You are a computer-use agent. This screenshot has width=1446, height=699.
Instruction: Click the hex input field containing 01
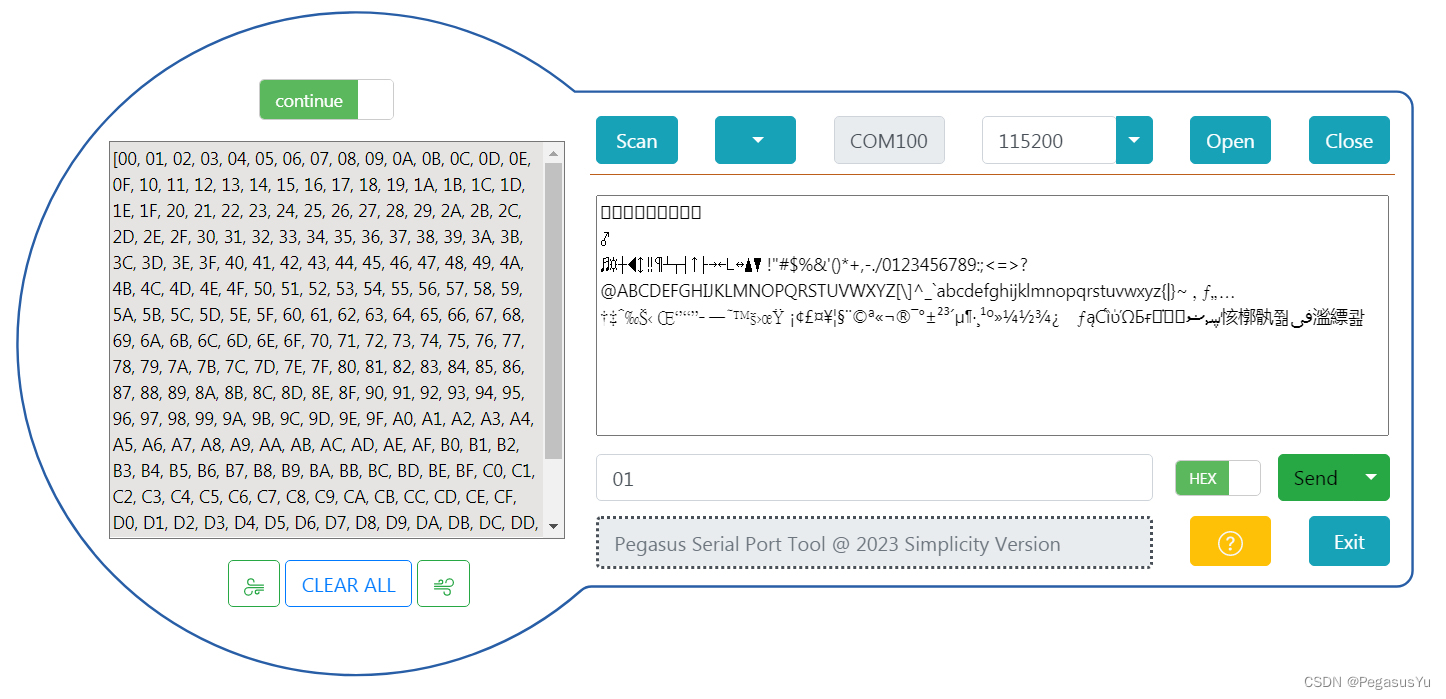tap(874, 477)
